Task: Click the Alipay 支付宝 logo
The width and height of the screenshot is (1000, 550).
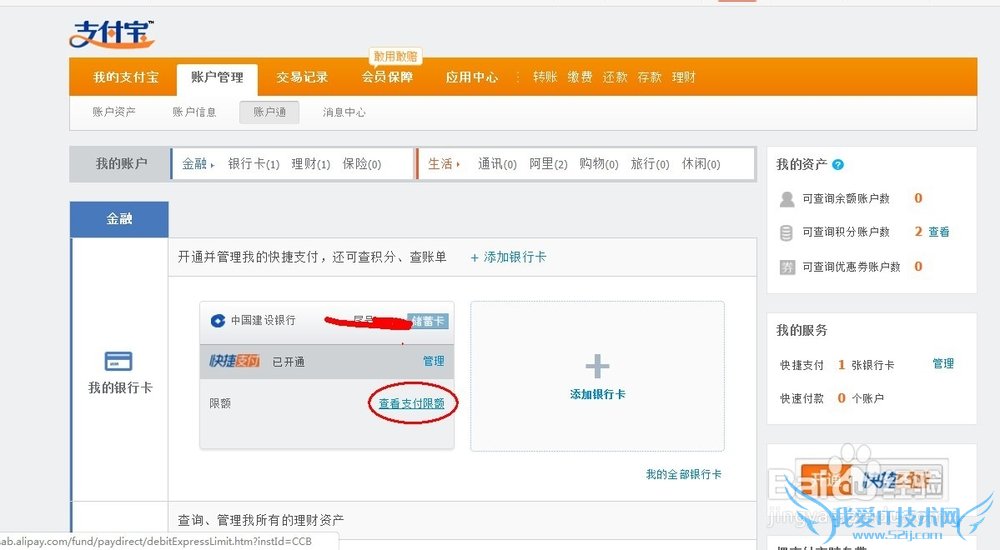Action: [112, 34]
